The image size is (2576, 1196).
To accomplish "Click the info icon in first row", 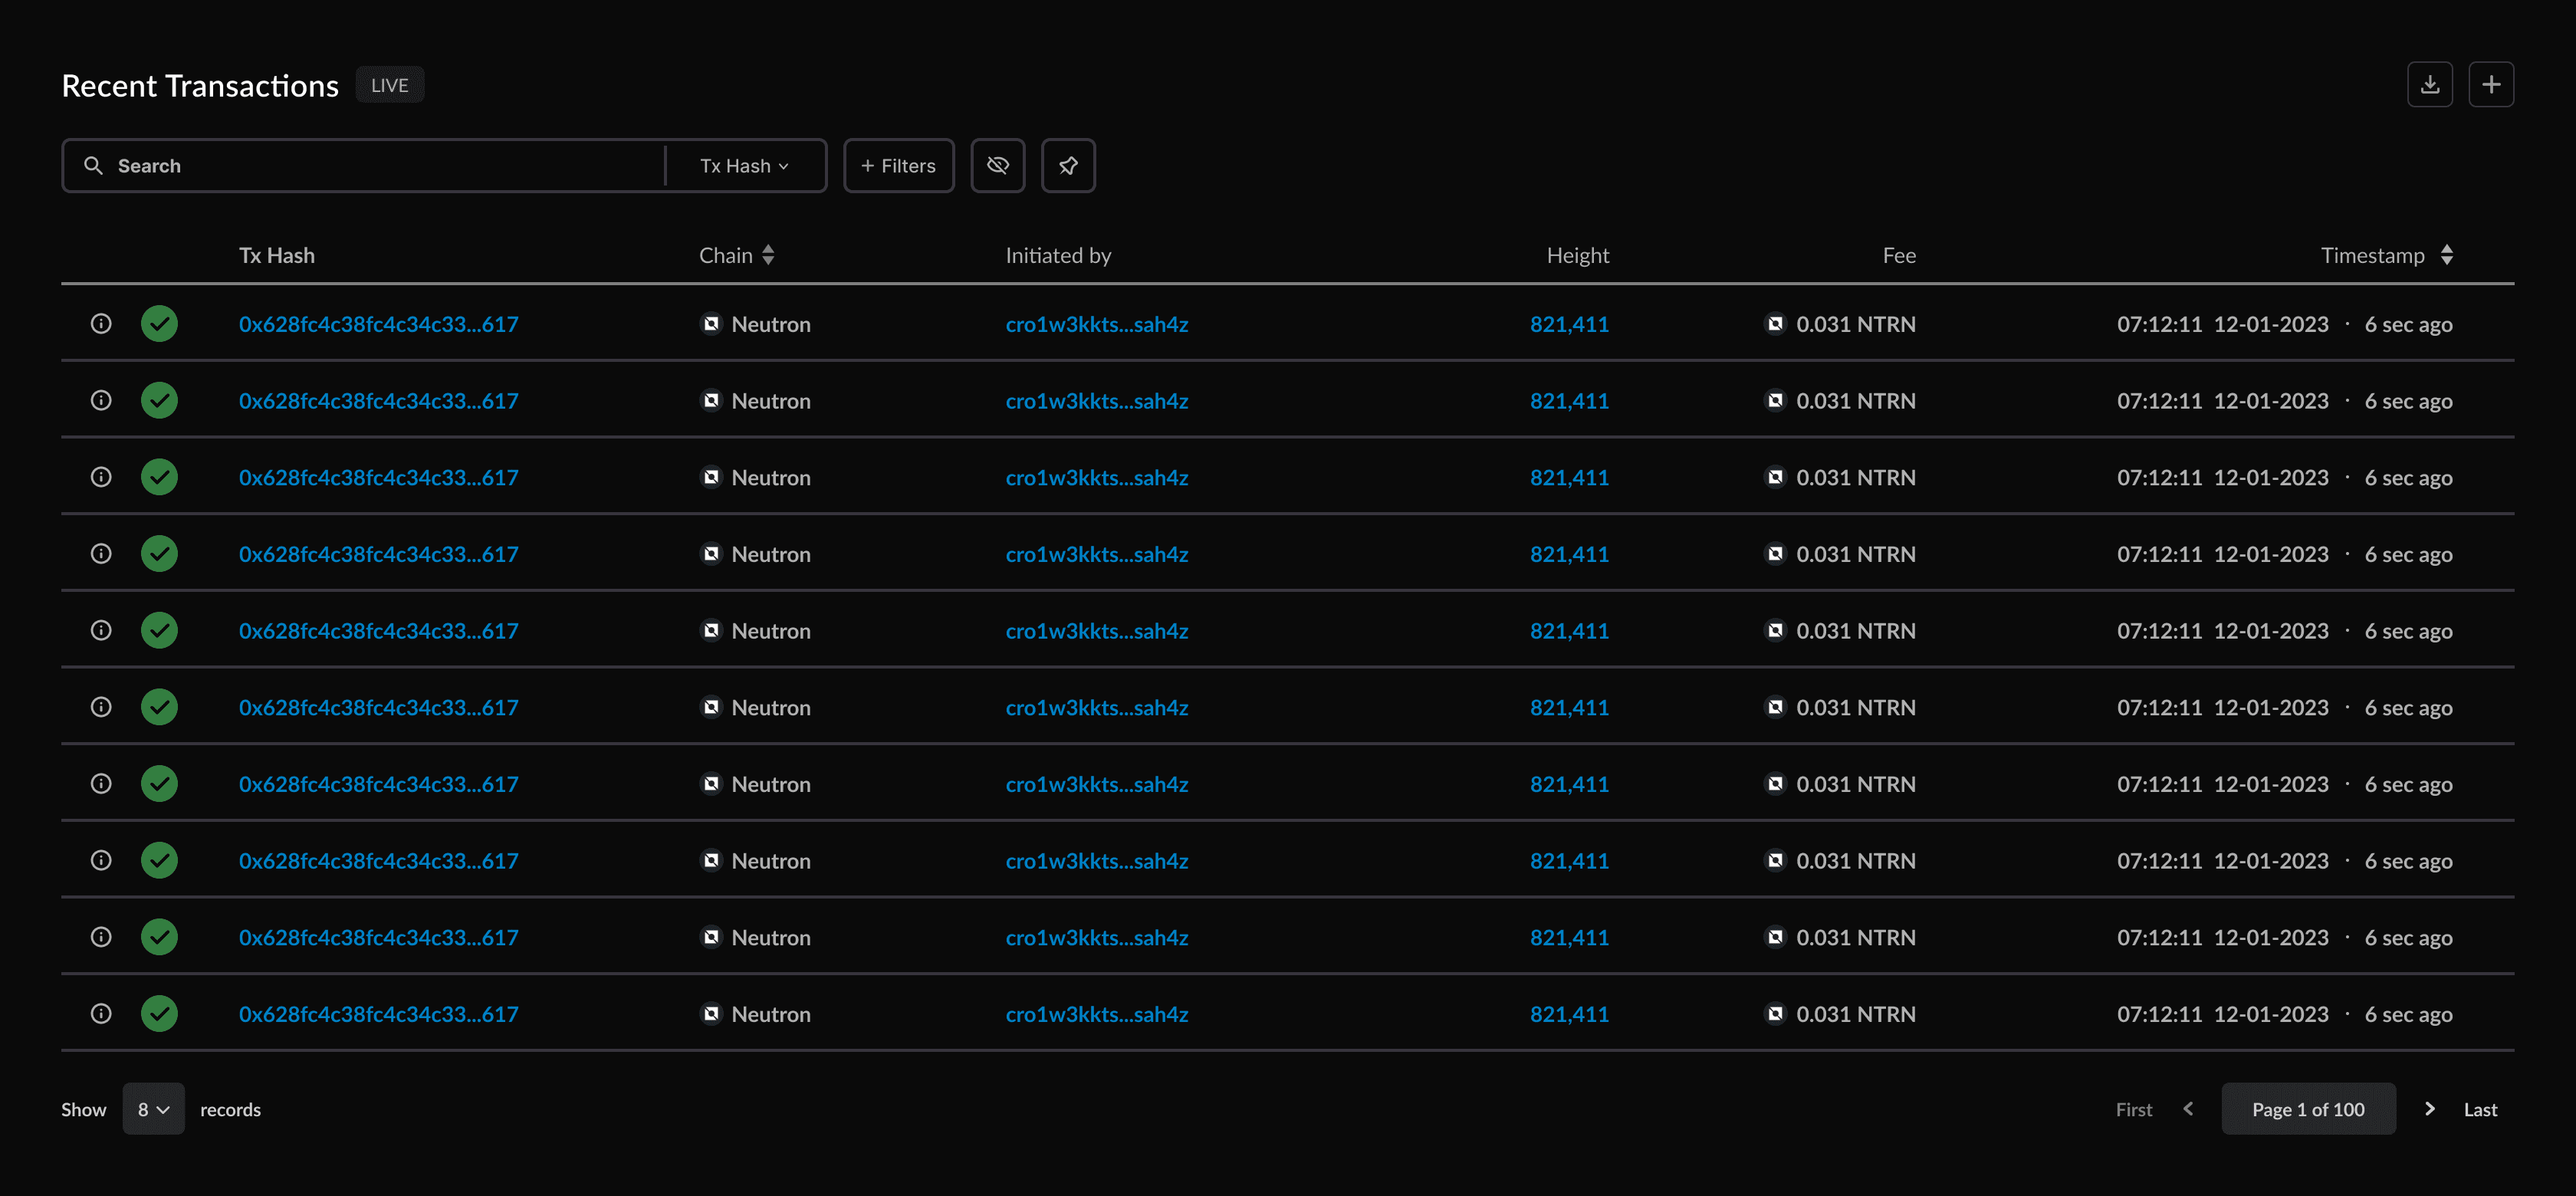I will pyautogui.click(x=101, y=324).
